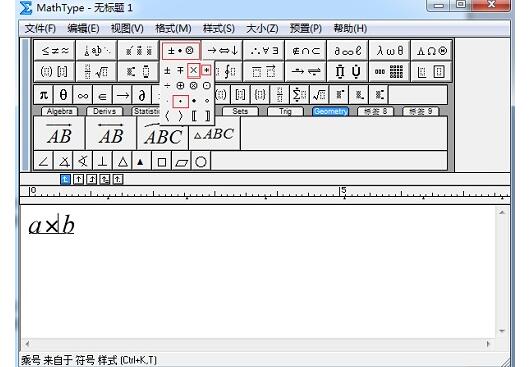Viewport: 532px width, 367px height.
Task: Open the set theory symbols palette (∉∩⊂)
Action: coord(306,51)
